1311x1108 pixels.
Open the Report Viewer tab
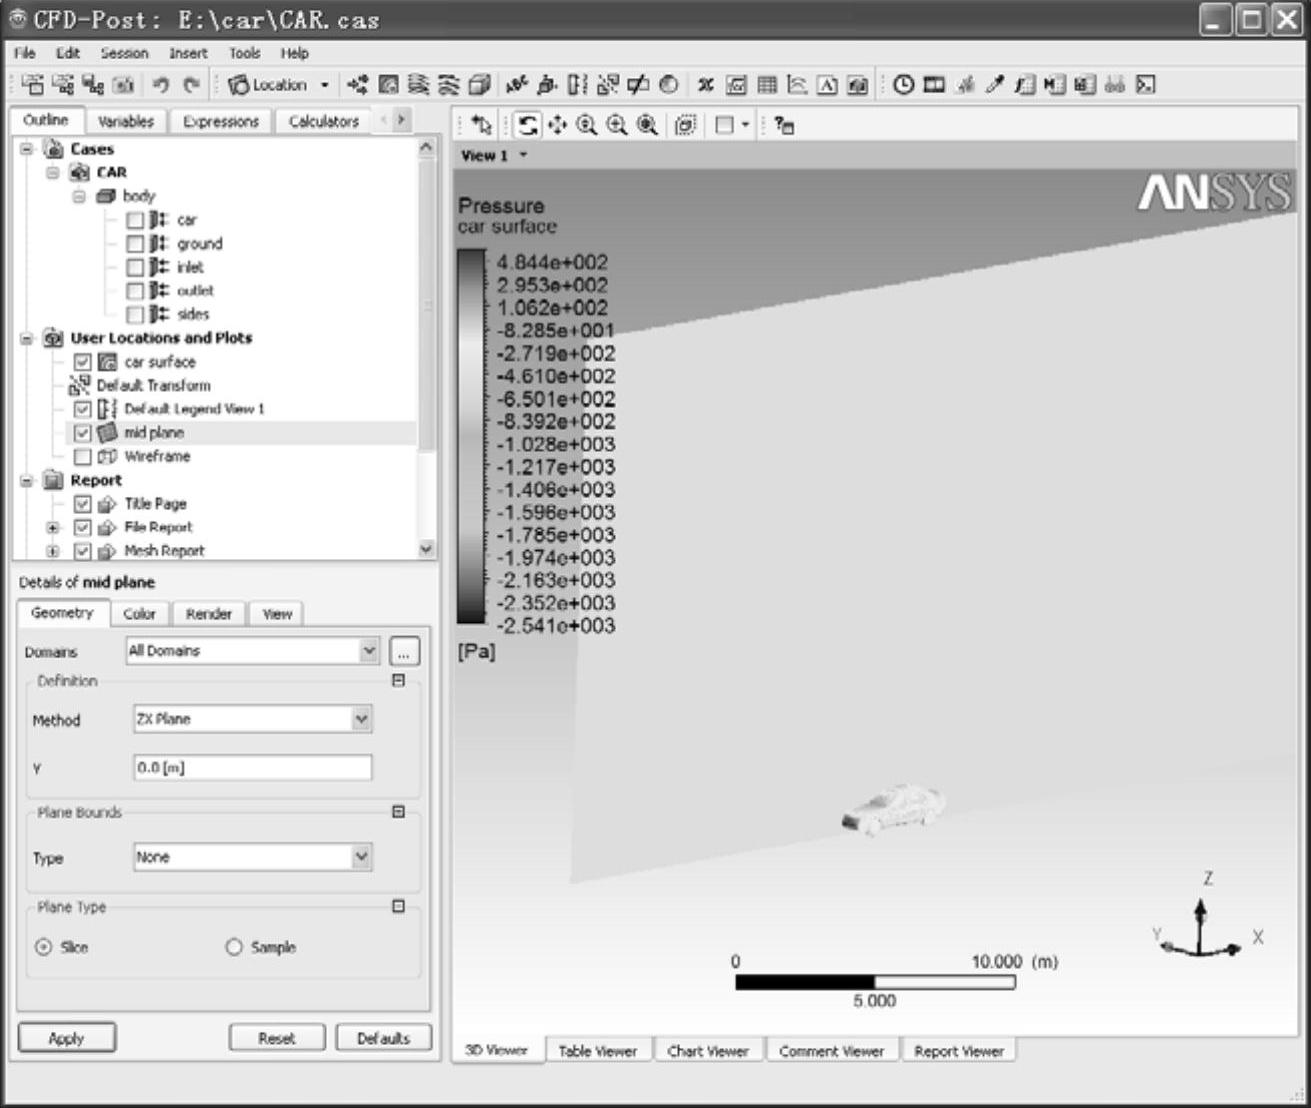(959, 1051)
